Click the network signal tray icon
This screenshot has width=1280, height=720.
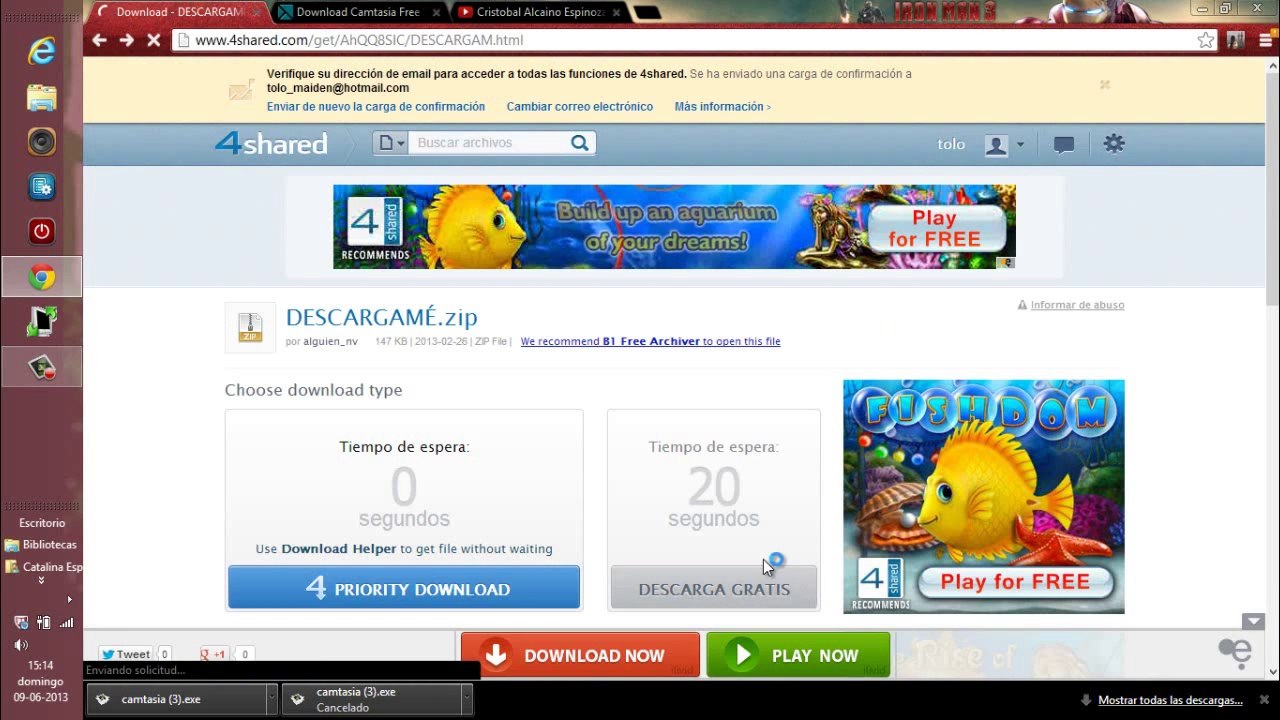pos(66,622)
